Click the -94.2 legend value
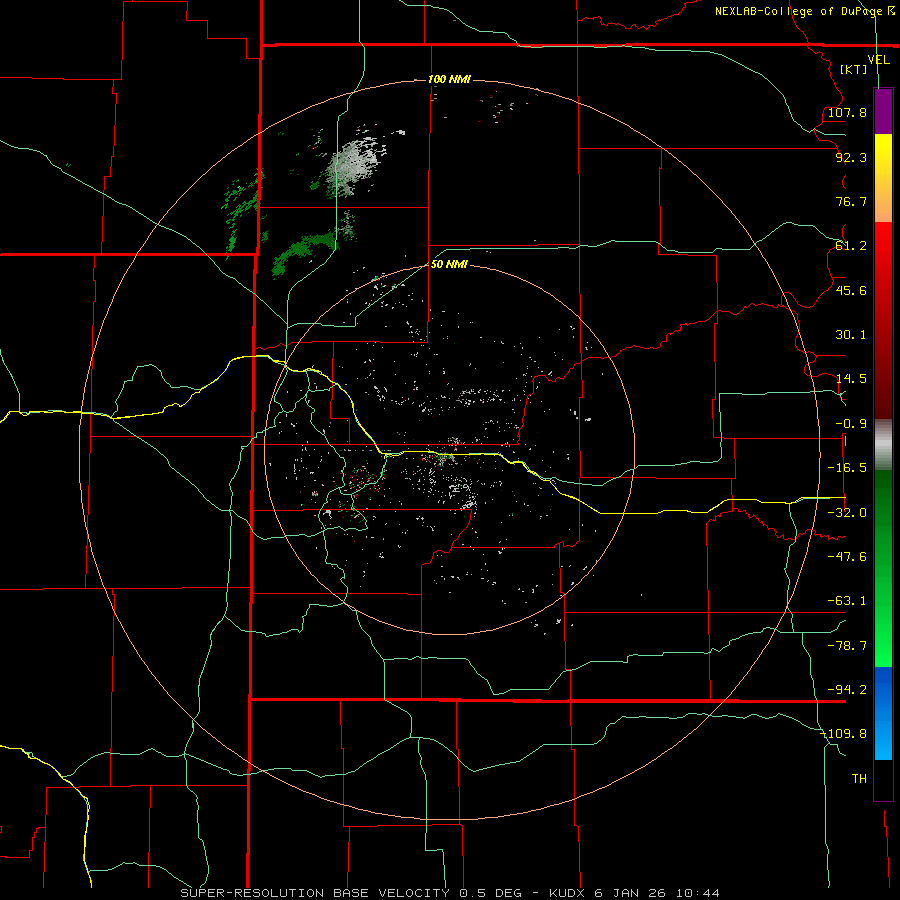Screen dimensions: 900x900 pos(847,690)
